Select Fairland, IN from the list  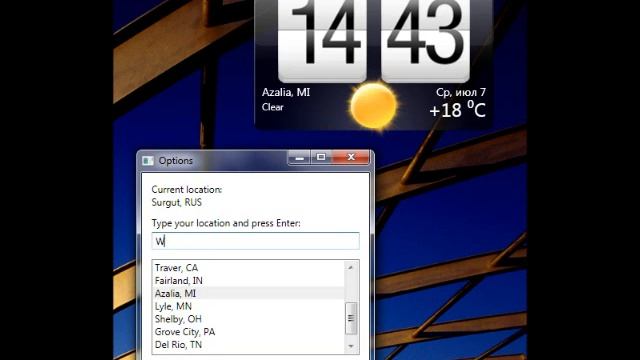[x=248, y=280]
